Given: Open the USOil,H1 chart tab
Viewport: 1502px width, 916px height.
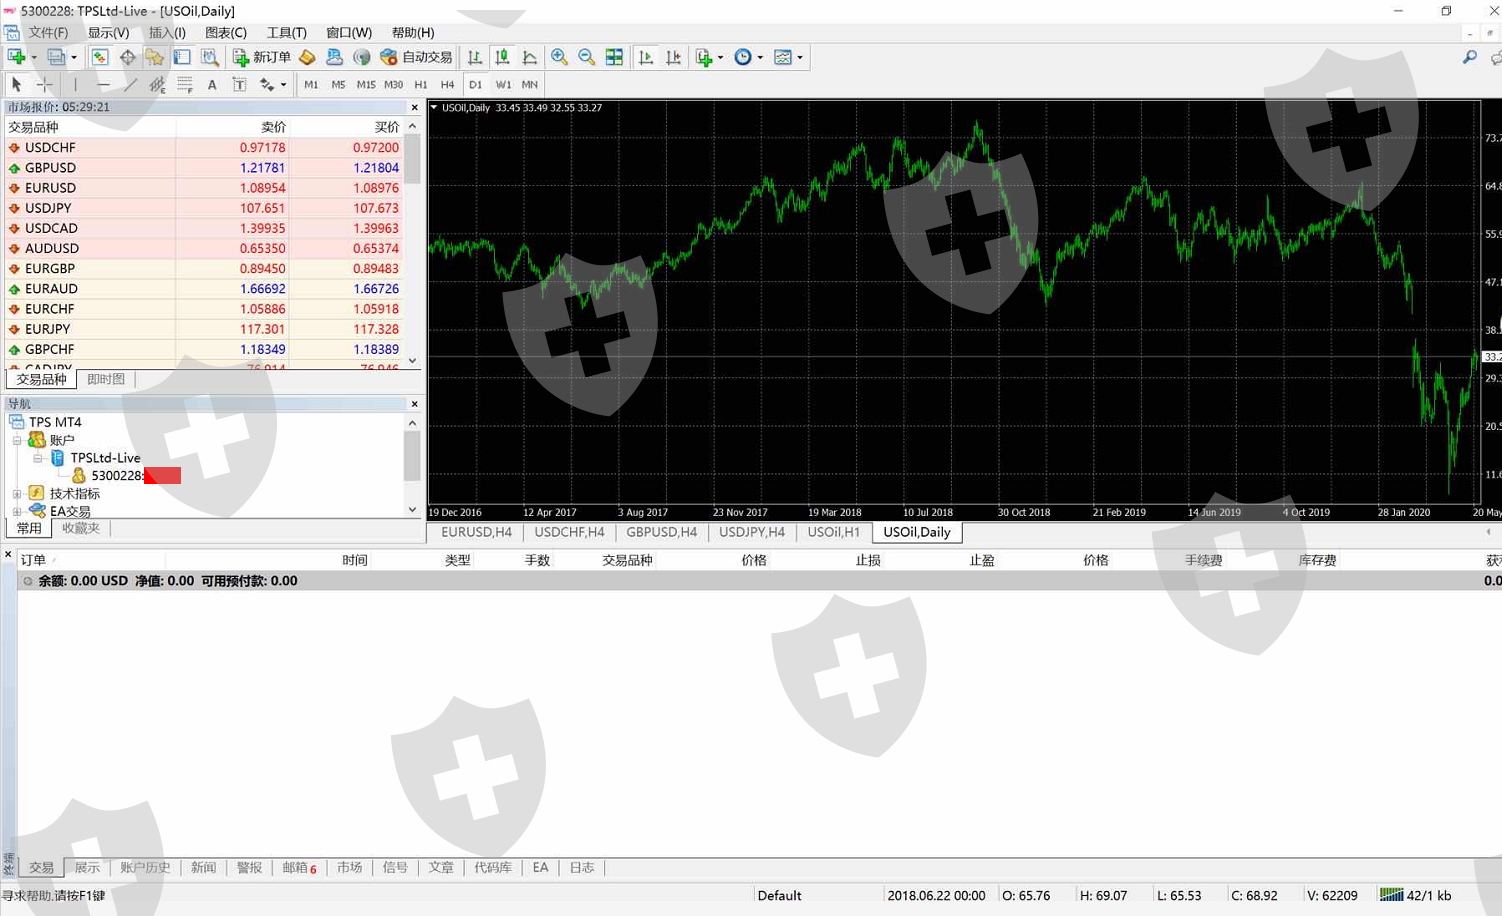Looking at the screenshot, I should coord(834,532).
